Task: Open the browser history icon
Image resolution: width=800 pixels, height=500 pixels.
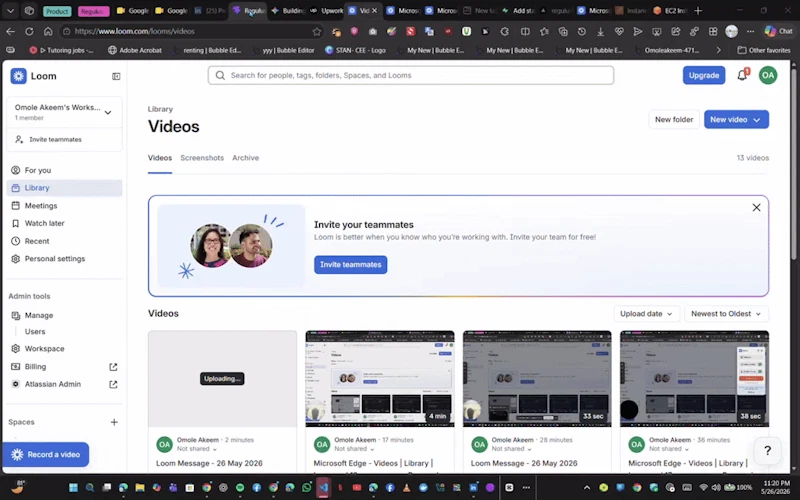Action: point(582,32)
